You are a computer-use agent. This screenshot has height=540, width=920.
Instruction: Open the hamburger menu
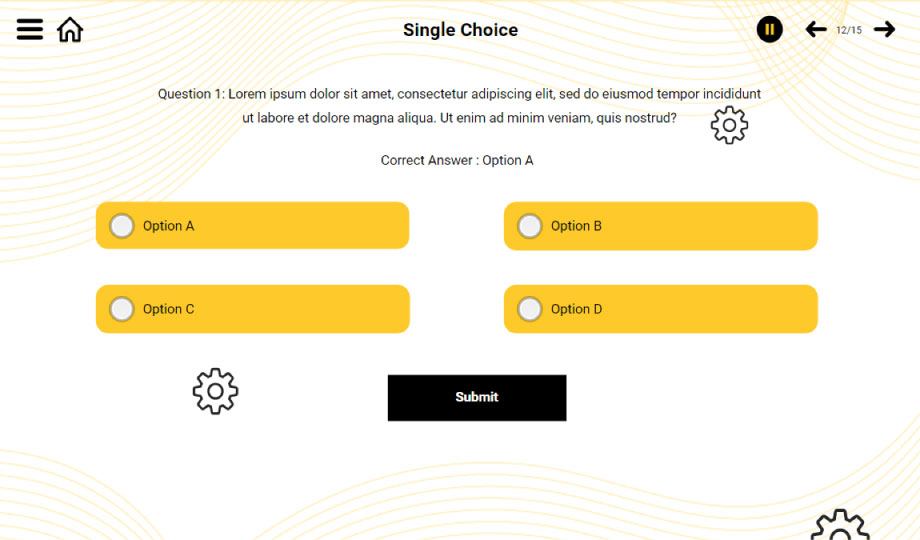30,29
